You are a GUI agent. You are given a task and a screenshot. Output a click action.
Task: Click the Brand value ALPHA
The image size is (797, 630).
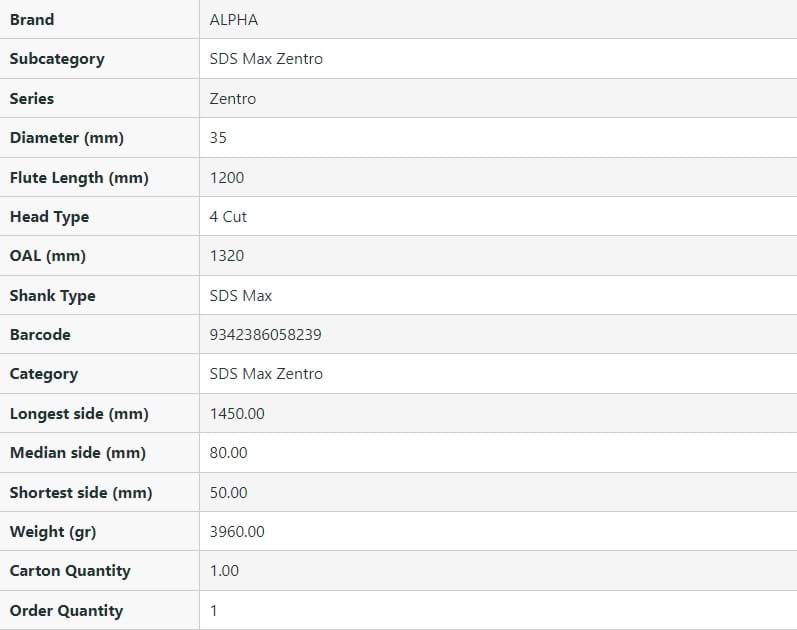[x=233, y=20]
